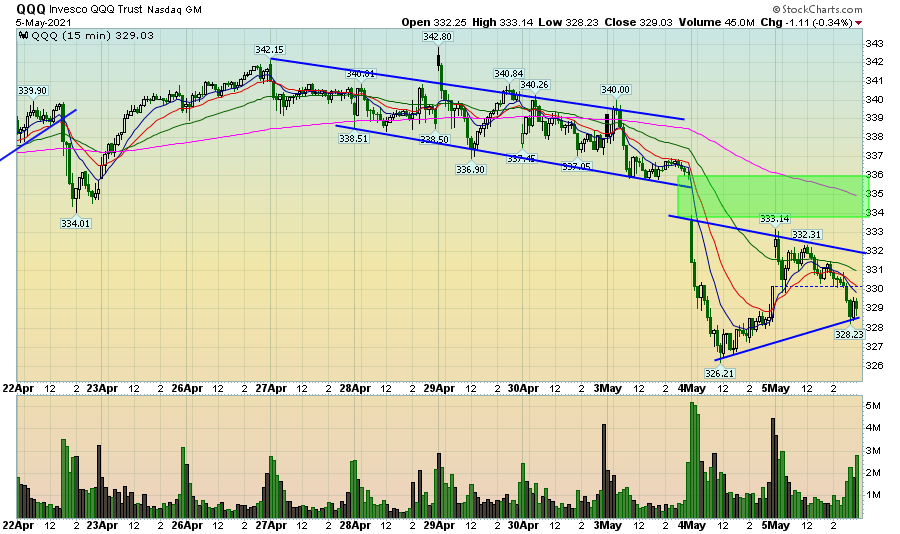Viewport: 900px width, 534px height.
Task: Click 330 on the price axis
Action: (x=874, y=289)
